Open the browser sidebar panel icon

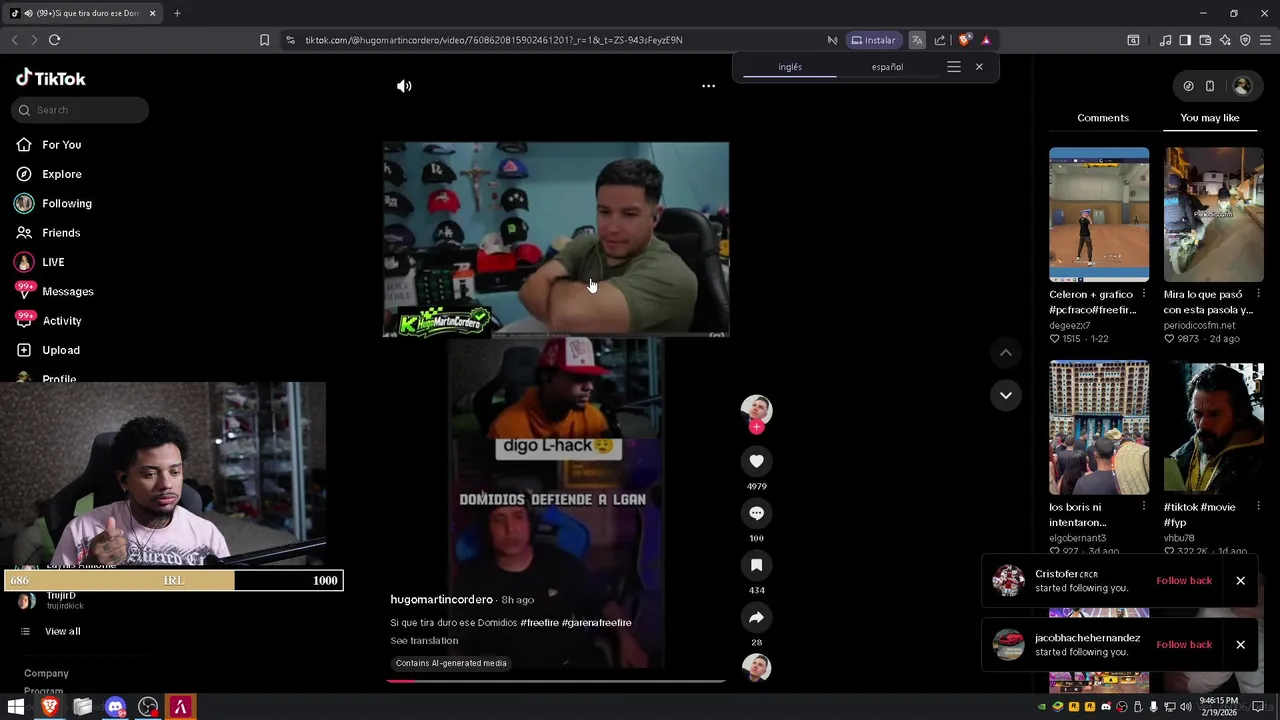pos(1185,40)
